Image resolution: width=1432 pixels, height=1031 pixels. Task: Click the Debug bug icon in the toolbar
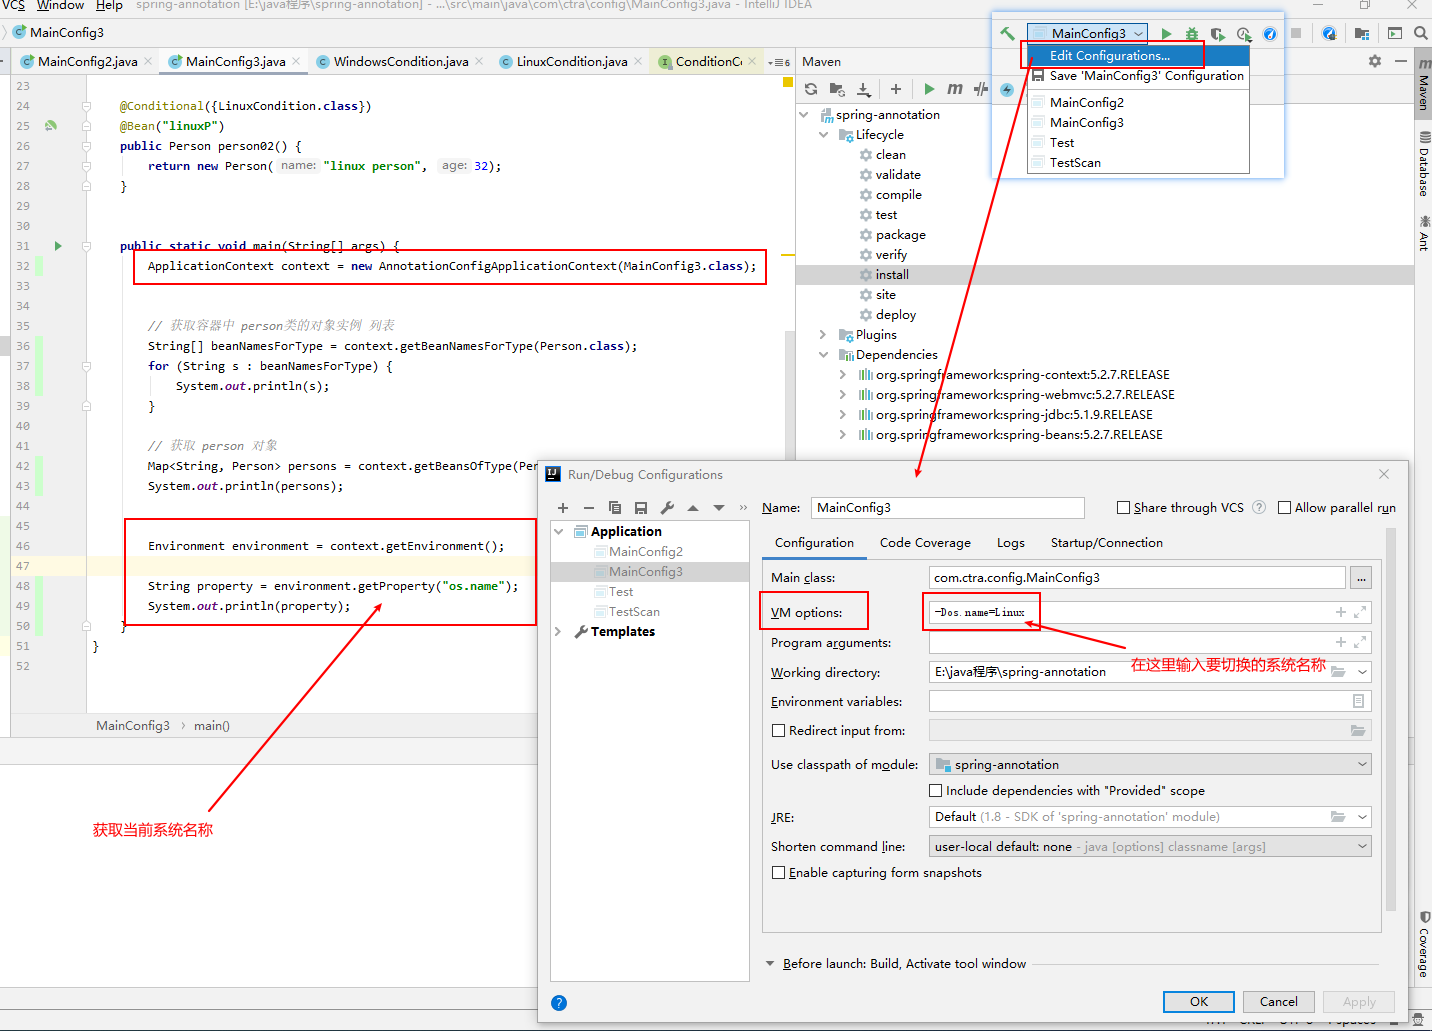pyautogui.click(x=1192, y=33)
